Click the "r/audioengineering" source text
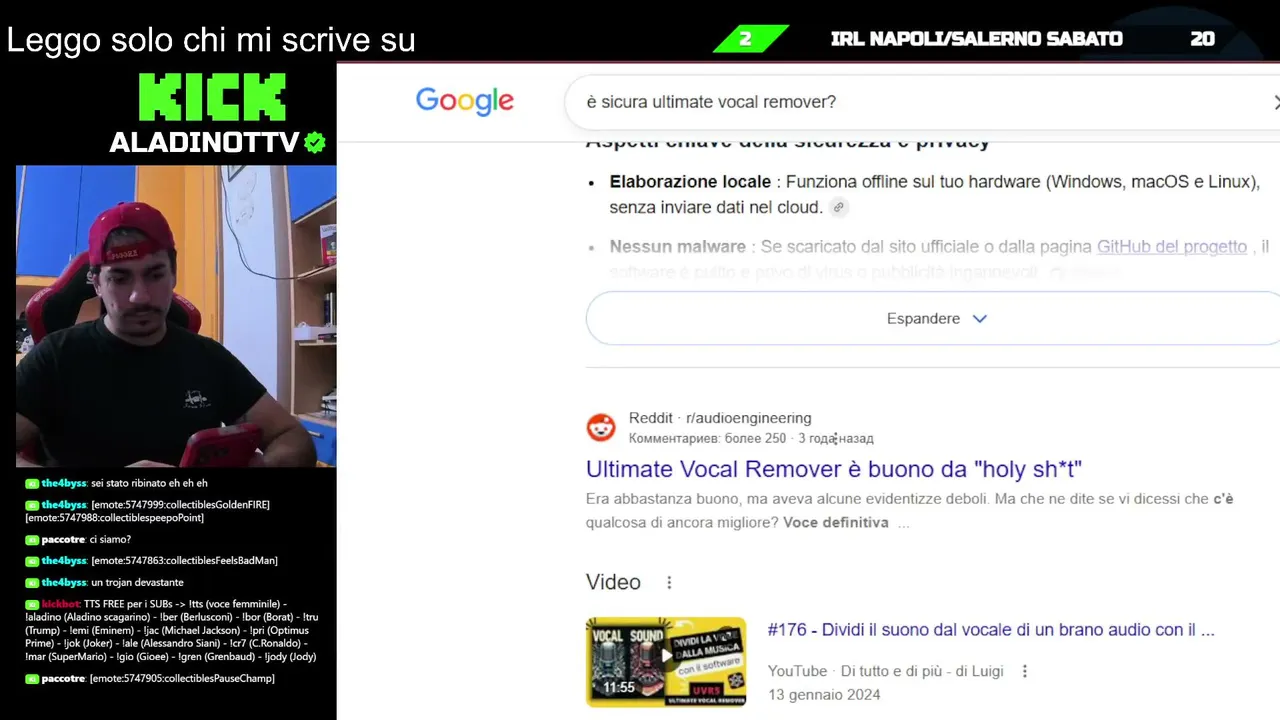 [749, 418]
